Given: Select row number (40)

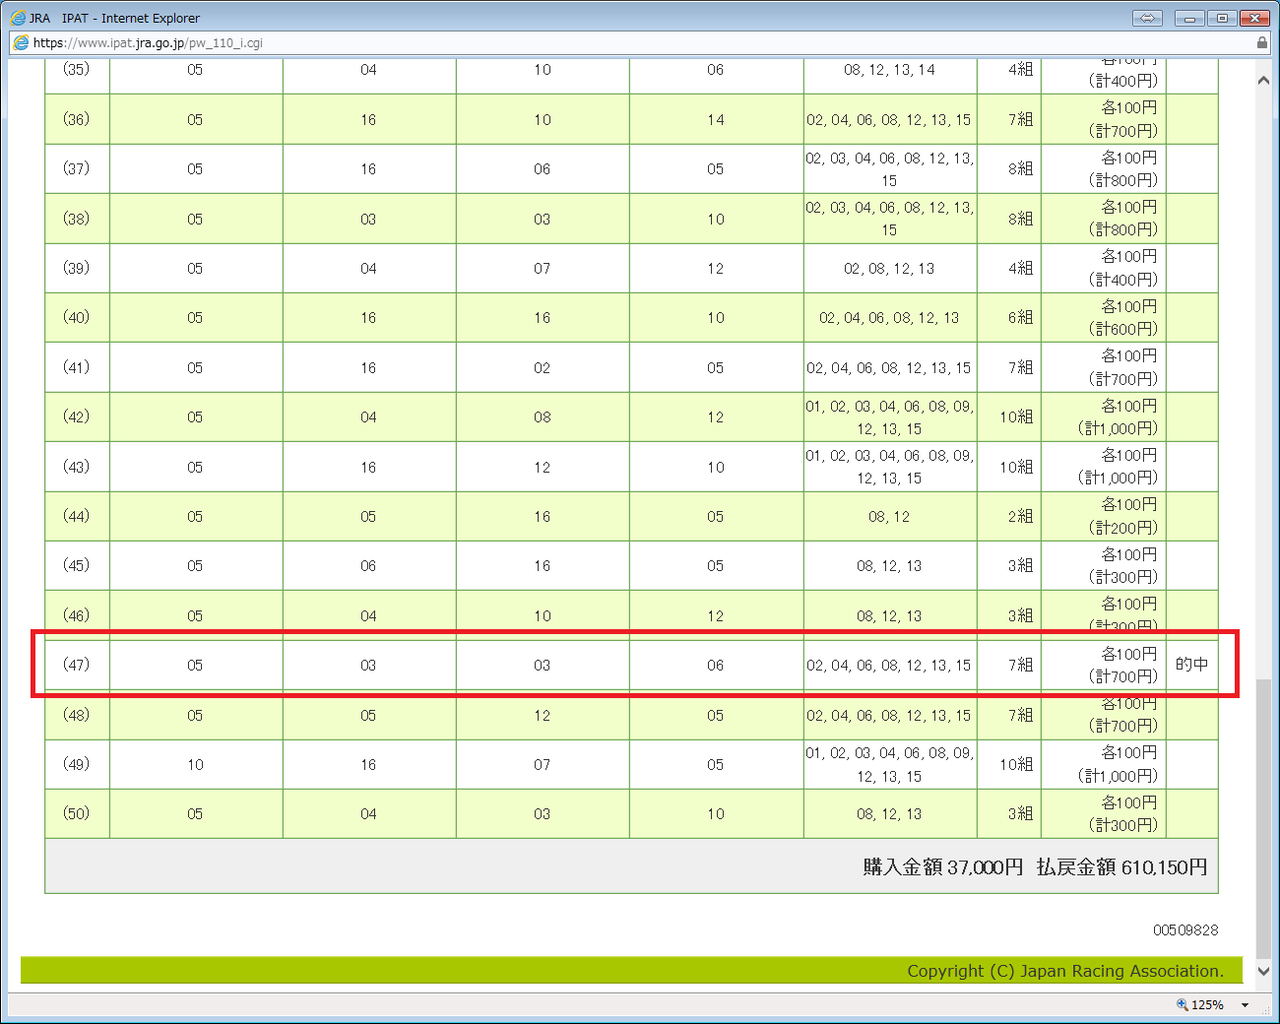Looking at the screenshot, I should 77,317.
